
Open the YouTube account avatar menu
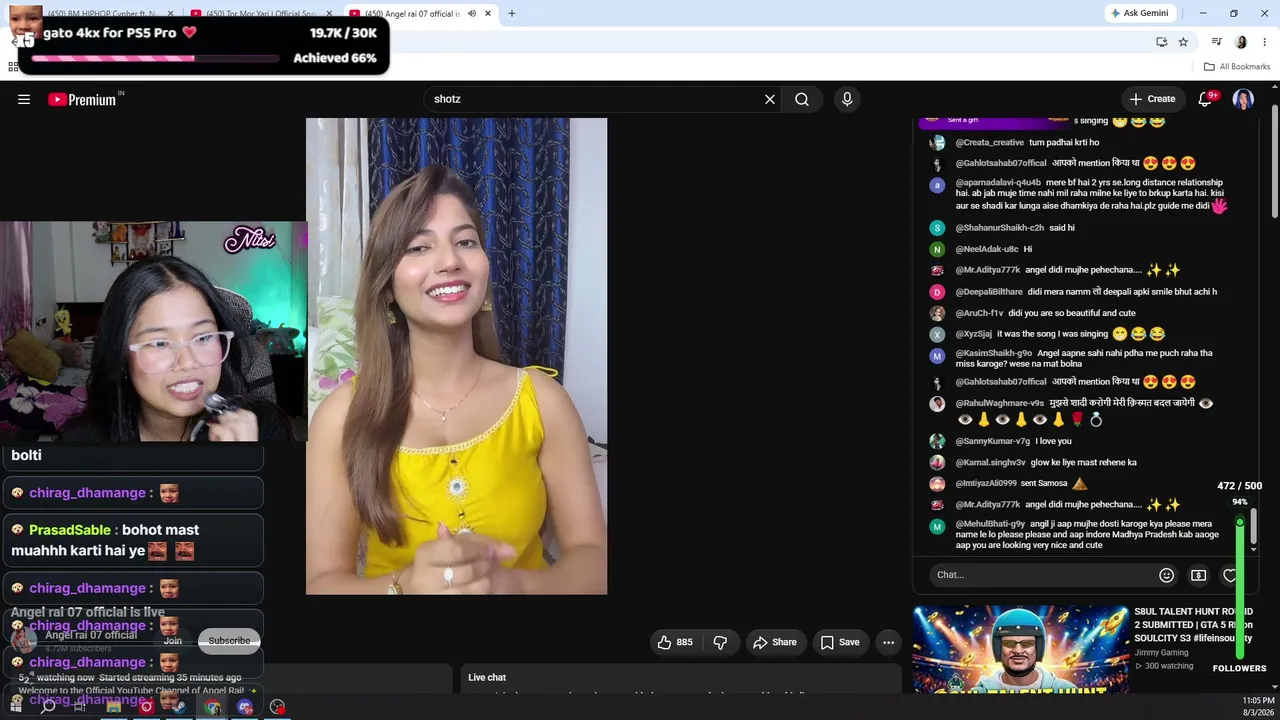coord(1243,99)
